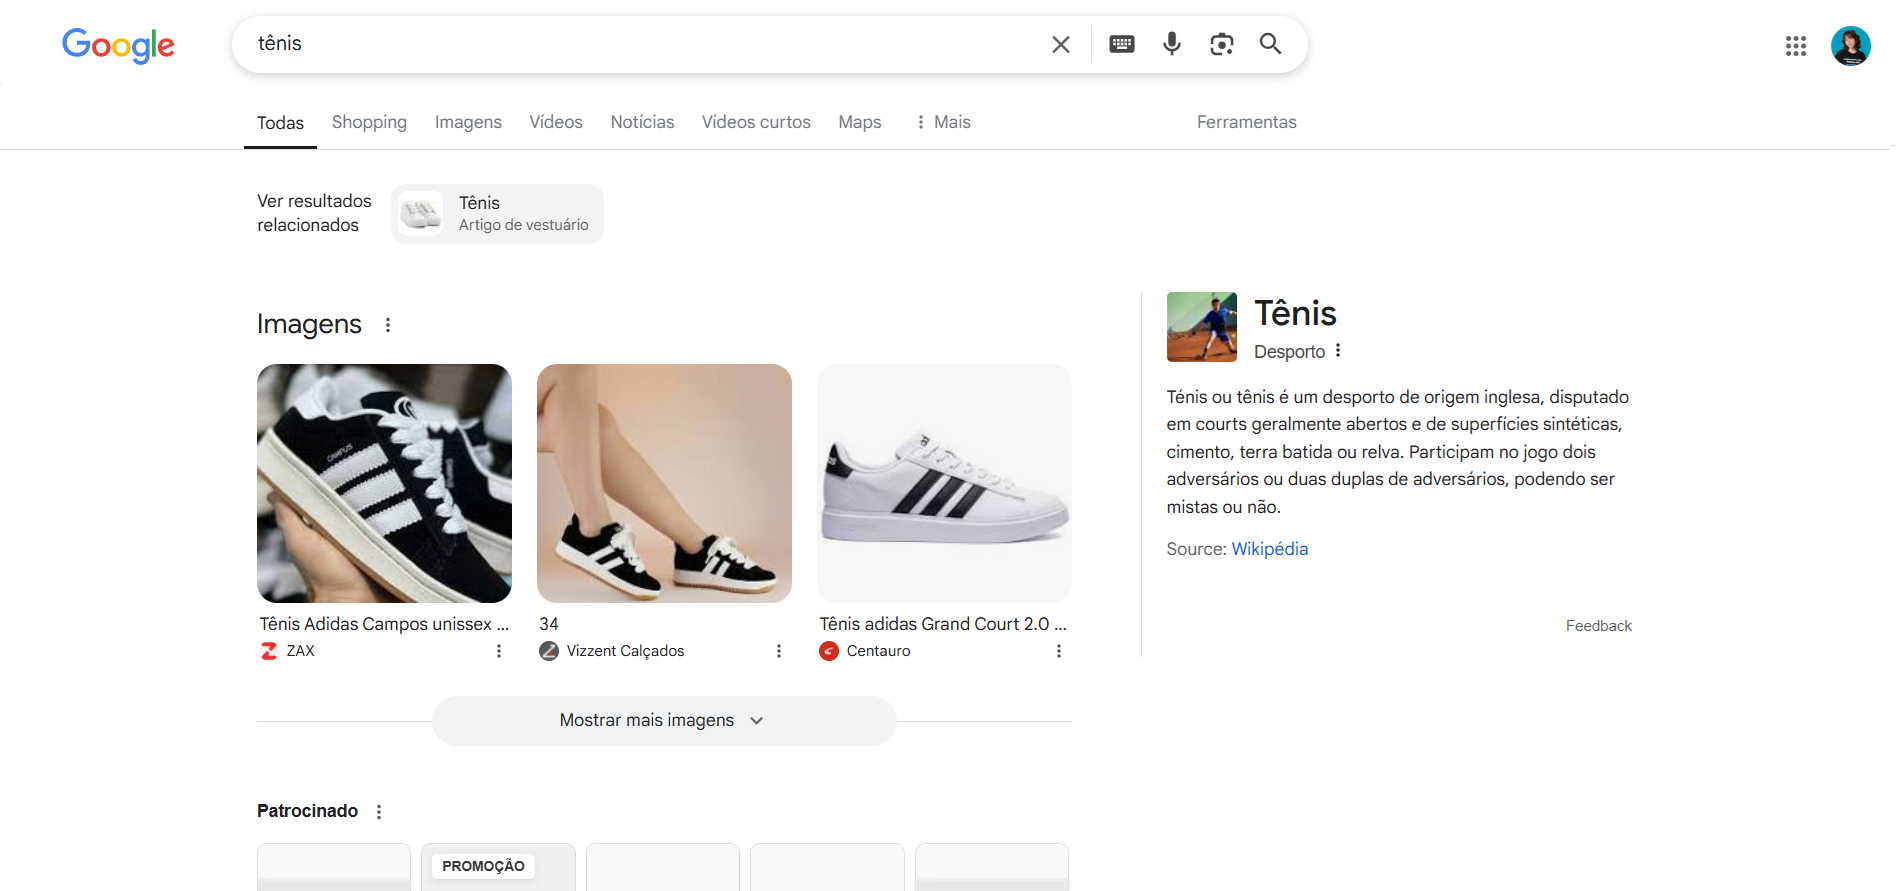Open the Wikipédia source link
The image size is (1896, 891).
tap(1269, 549)
